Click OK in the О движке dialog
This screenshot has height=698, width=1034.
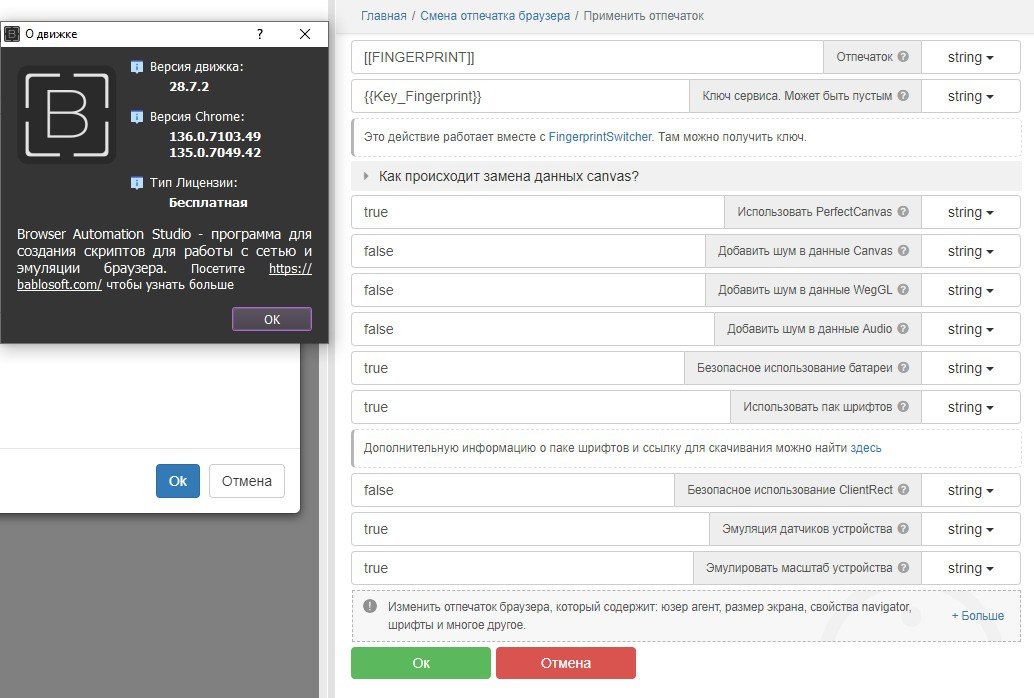272,319
